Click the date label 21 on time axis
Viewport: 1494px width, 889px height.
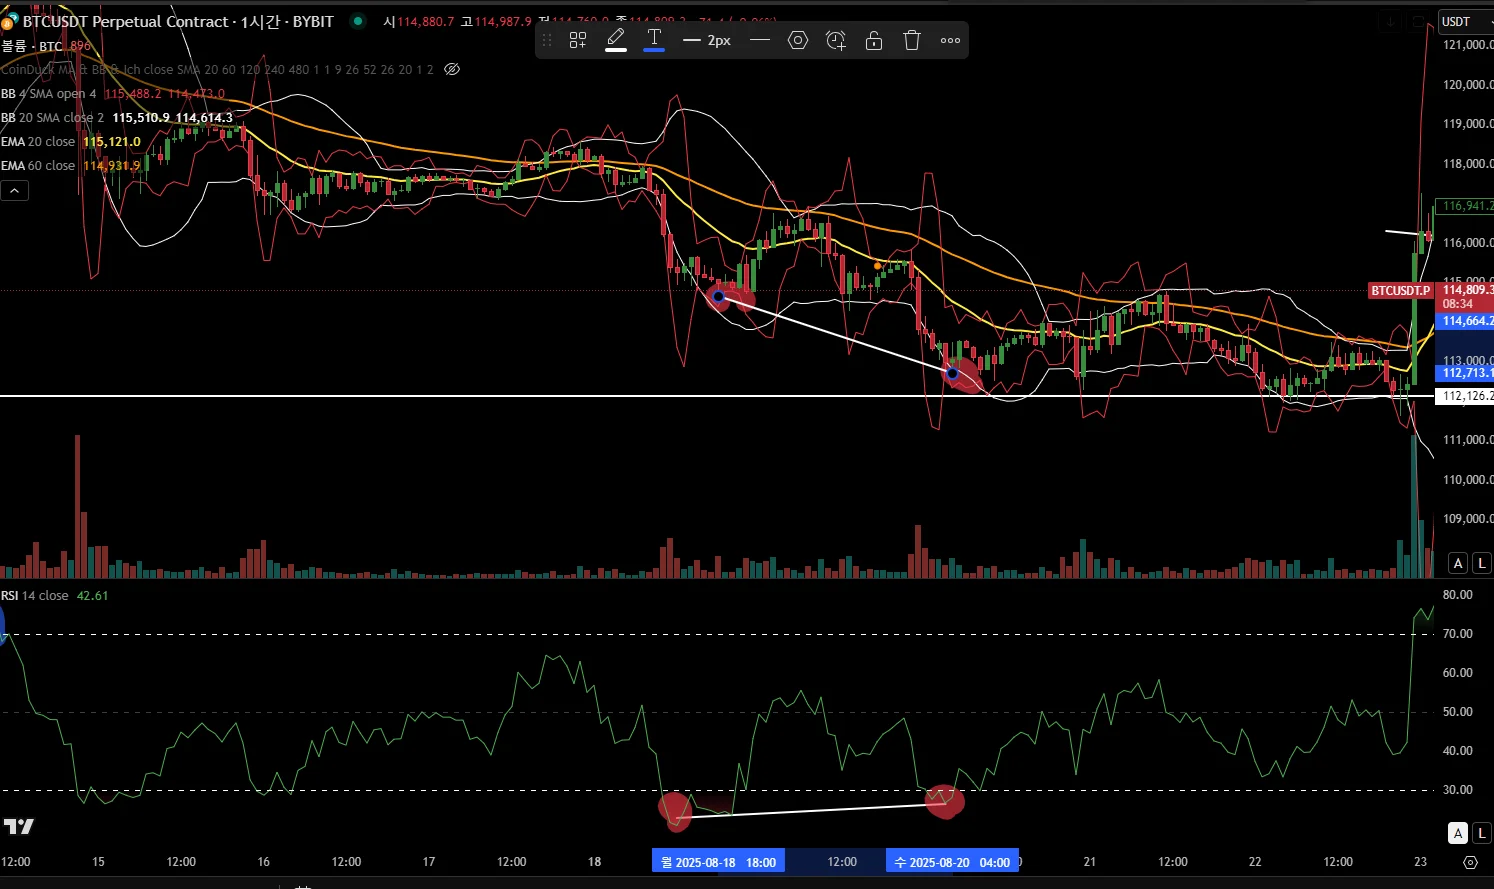(1090, 862)
